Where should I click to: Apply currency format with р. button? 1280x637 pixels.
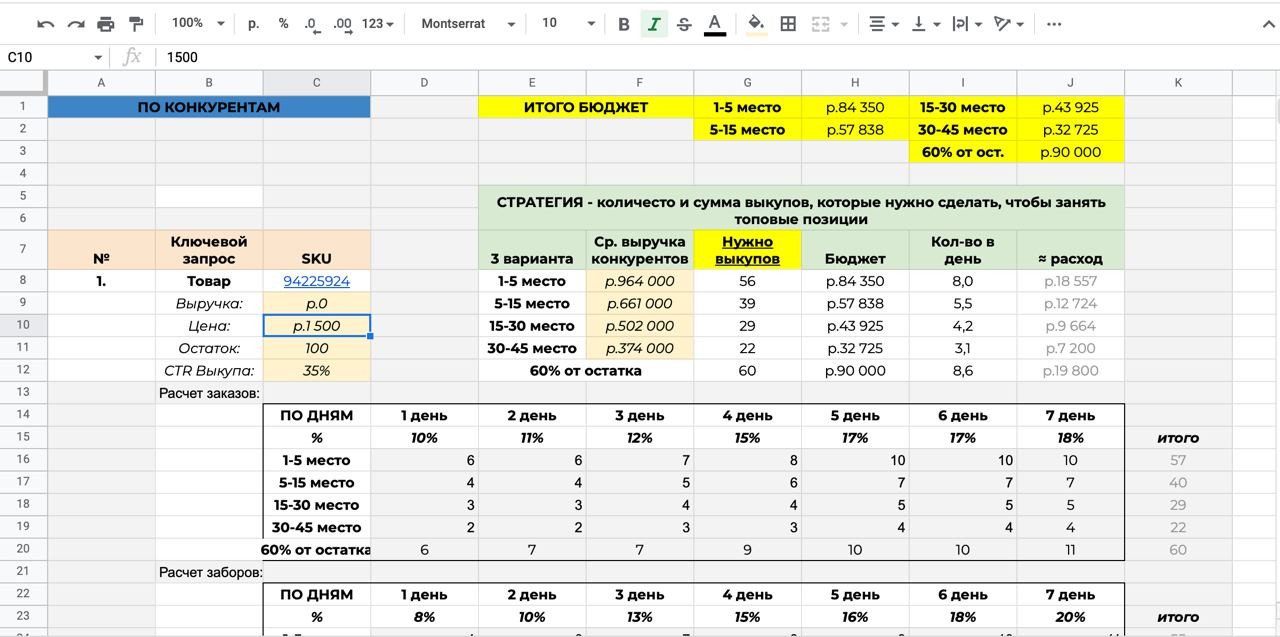[253, 23]
